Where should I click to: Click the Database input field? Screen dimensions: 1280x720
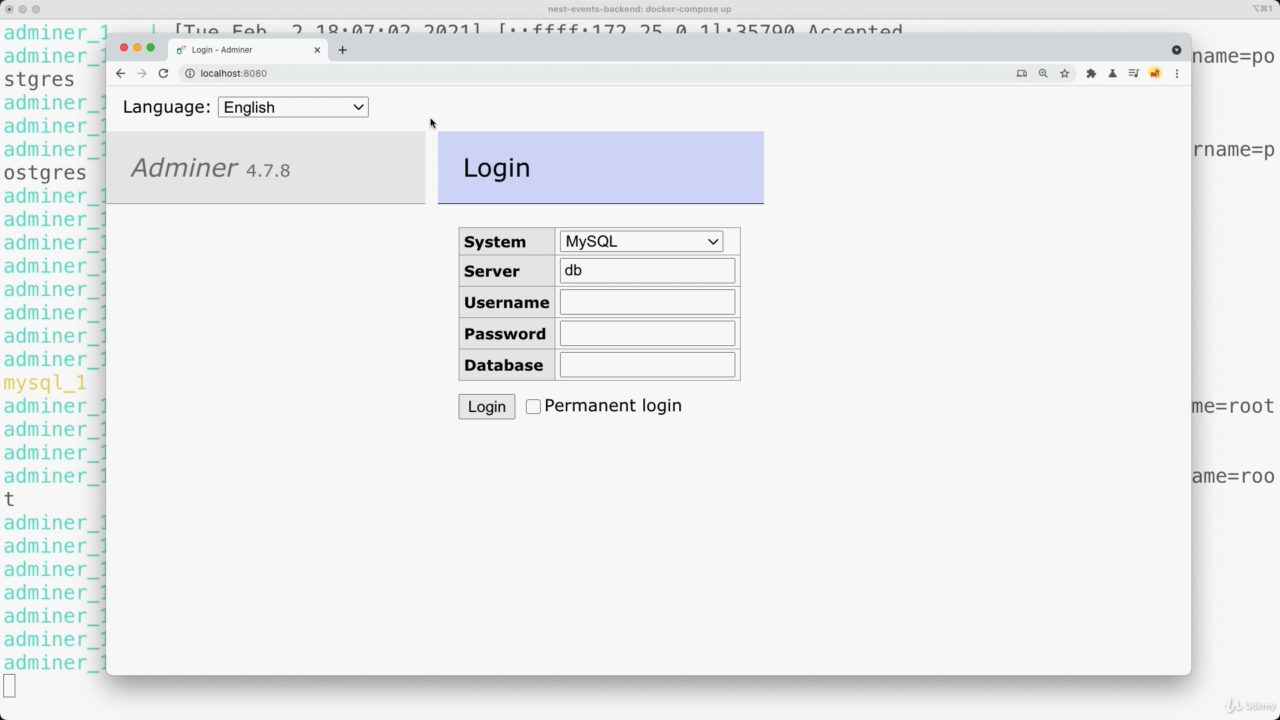(x=647, y=365)
